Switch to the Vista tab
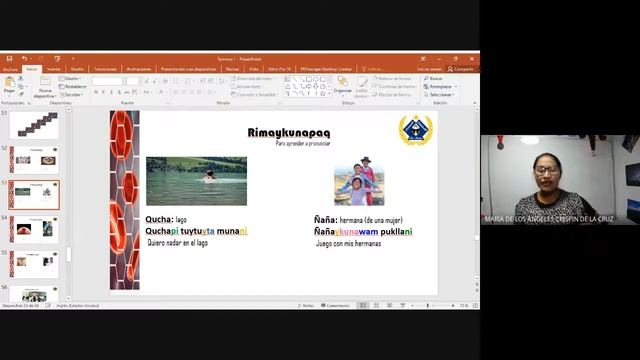640x360 pixels. pyautogui.click(x=254, y=69)
